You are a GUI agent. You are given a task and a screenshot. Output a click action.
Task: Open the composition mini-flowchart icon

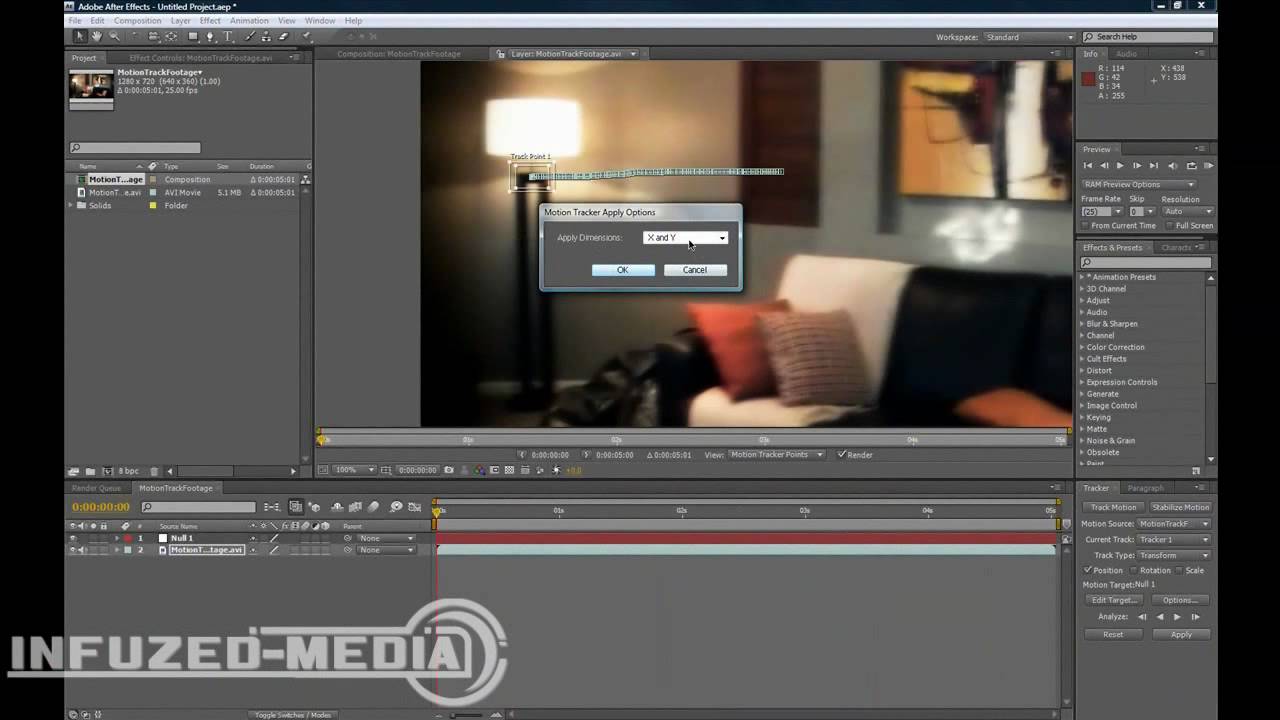click(272, 507)
